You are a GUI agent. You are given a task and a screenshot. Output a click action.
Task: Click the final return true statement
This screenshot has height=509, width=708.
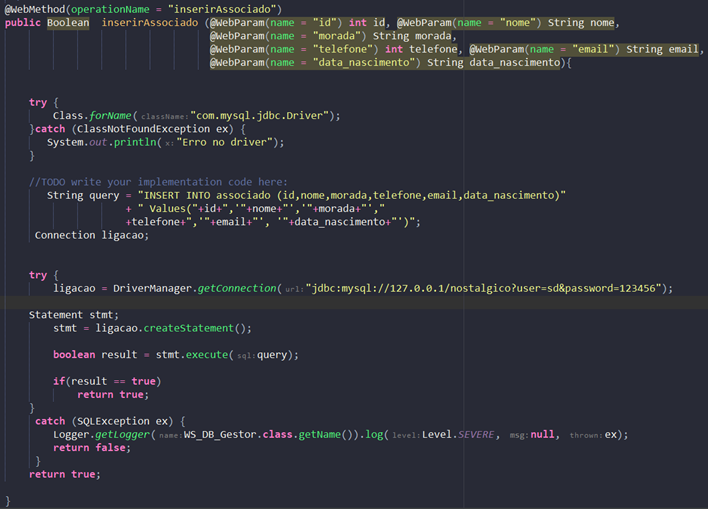pos(65,474)
